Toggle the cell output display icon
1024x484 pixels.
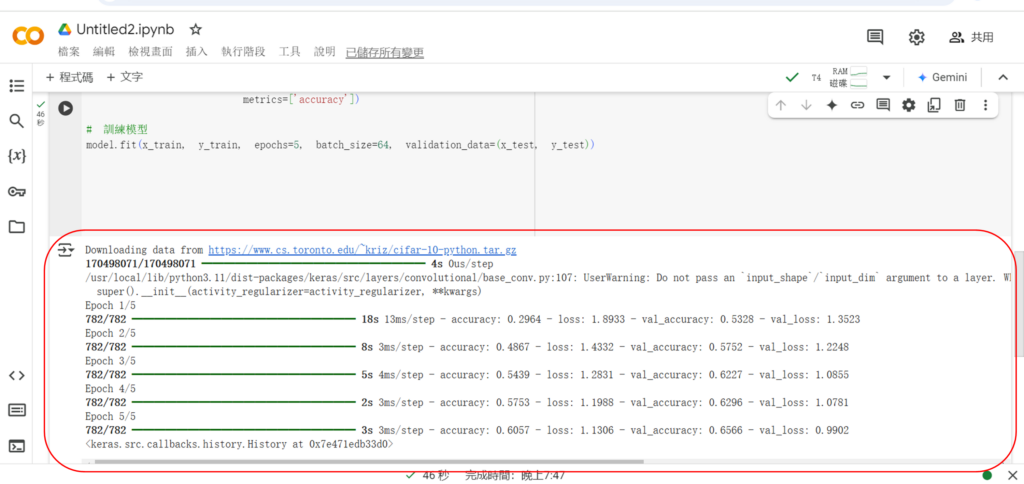tap(66, 250)
